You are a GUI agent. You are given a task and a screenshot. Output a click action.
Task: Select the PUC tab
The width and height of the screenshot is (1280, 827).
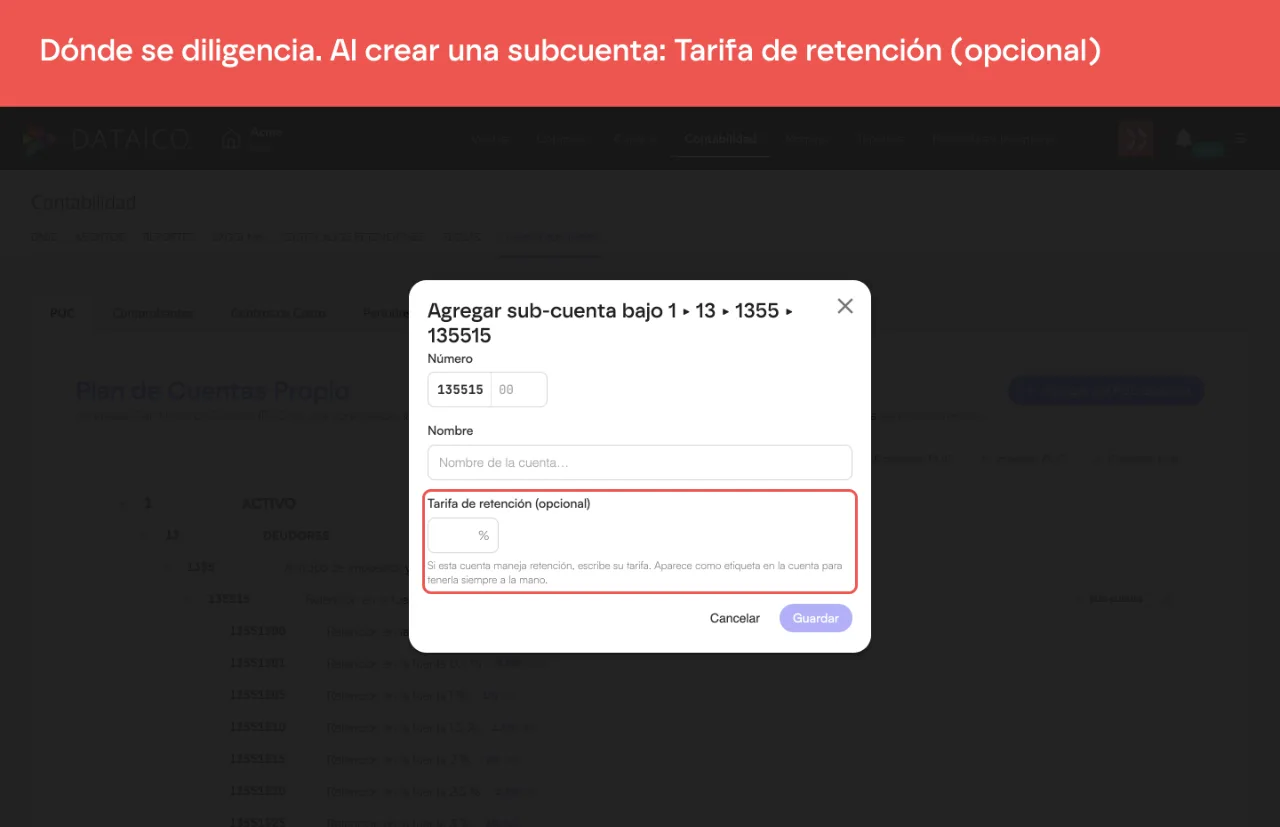click(62, 313)
